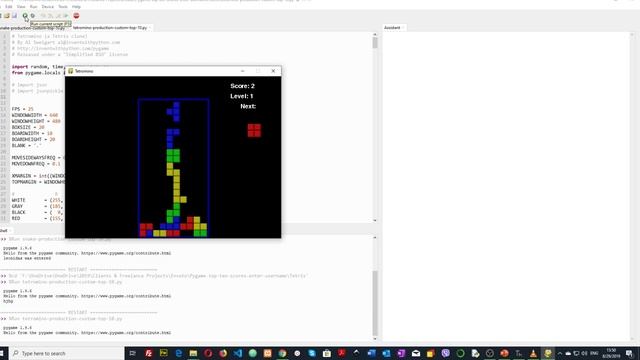The width and height of the screenshot is (640, 360).
Task: Open Firefox from the taskbar
Action: click(223, 353)
